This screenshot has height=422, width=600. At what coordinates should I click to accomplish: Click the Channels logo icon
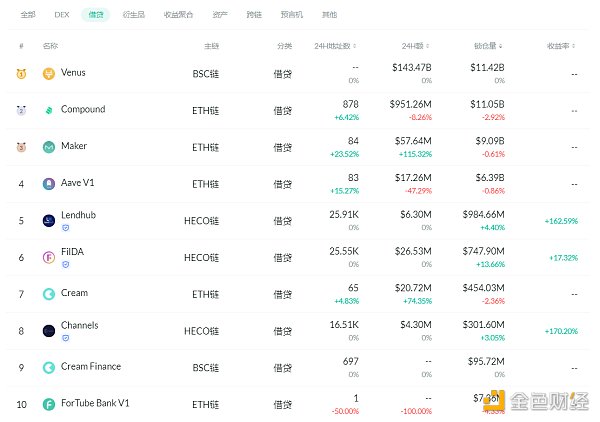pos(49,330)
